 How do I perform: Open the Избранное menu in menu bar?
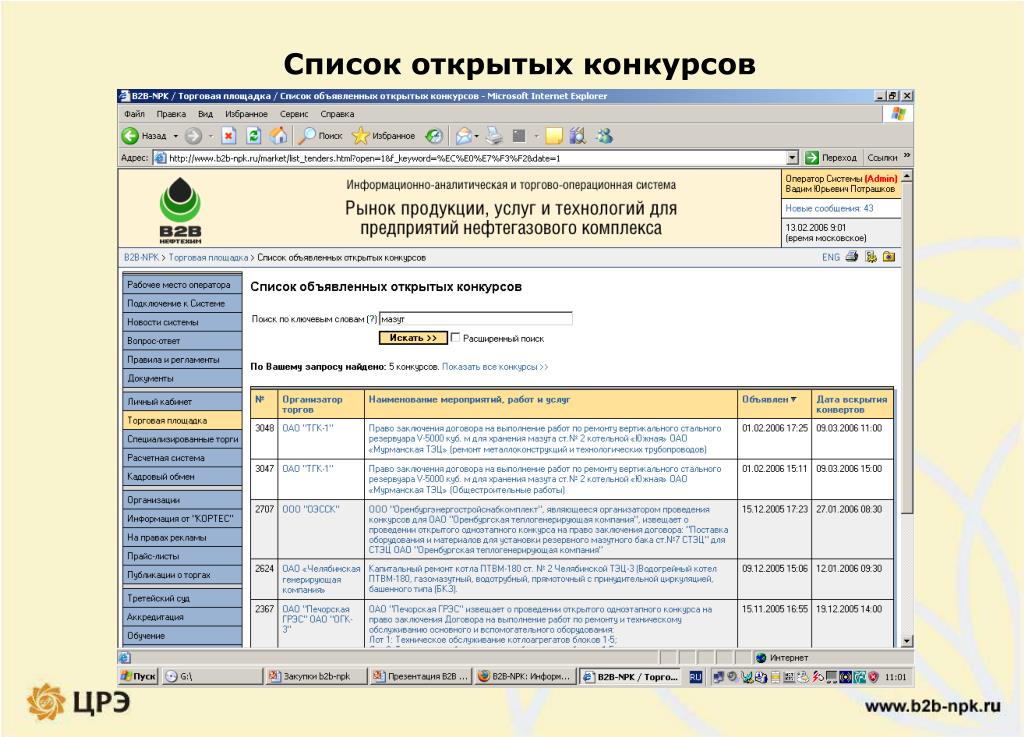tap(246, 114)
